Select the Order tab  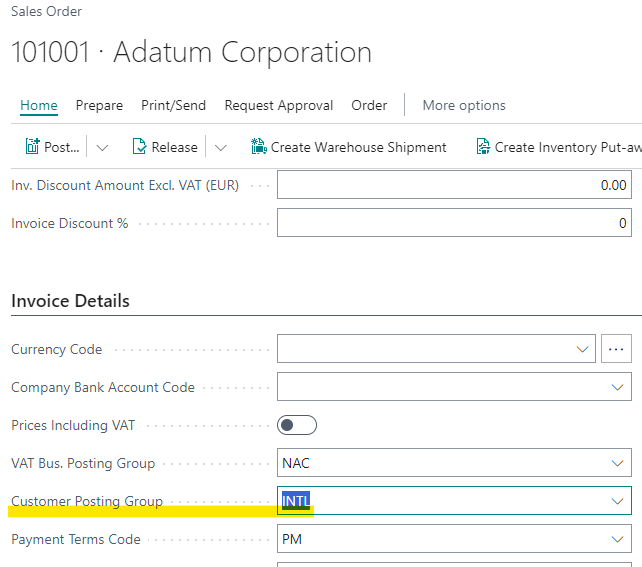(x=369, y=105)
